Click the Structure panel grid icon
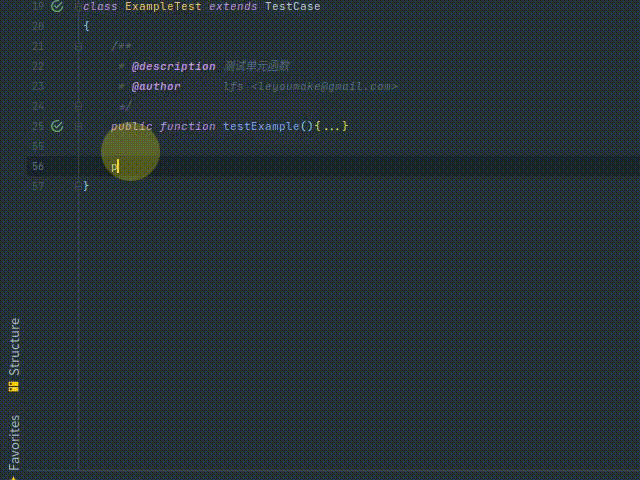The height and width of the screenshot is (480, 640). [x=14, y=386]
